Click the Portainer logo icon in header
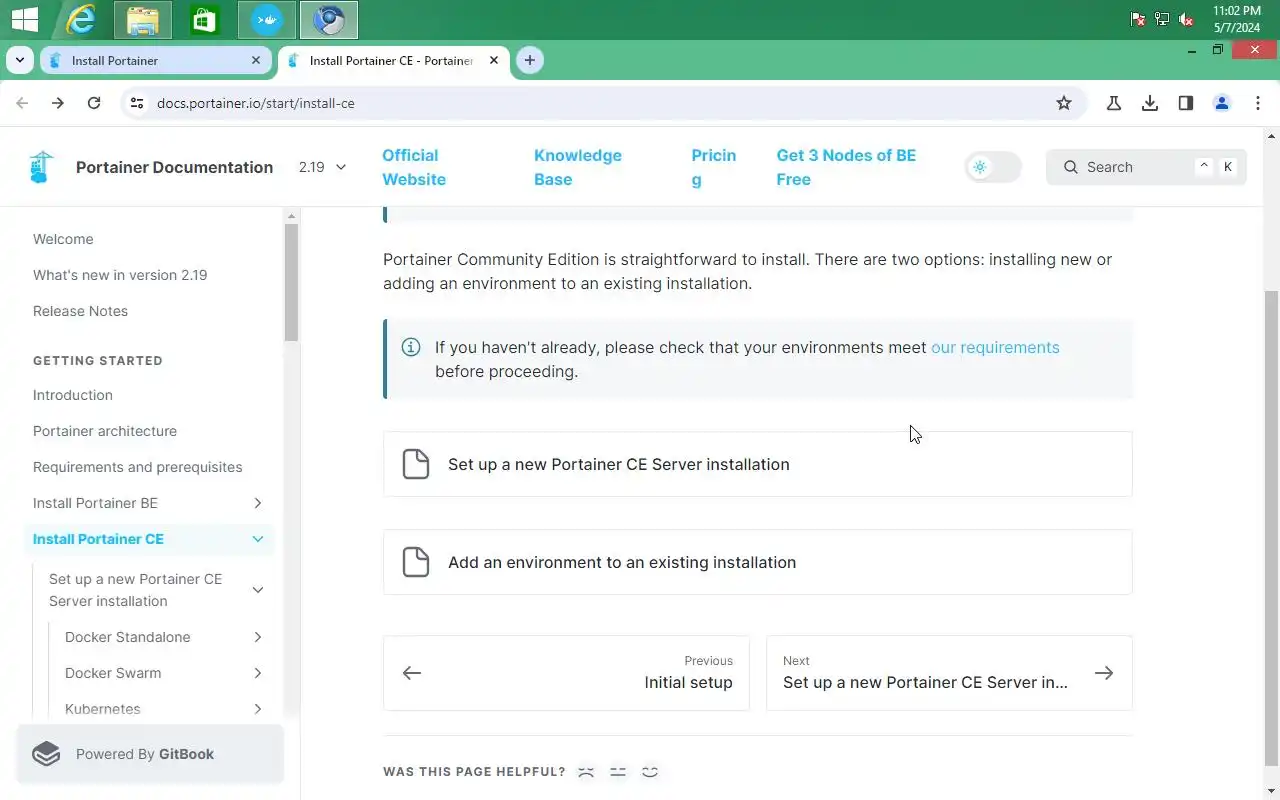The width and height of the screenshot is (1280, 800). click(x=41, y=167)
